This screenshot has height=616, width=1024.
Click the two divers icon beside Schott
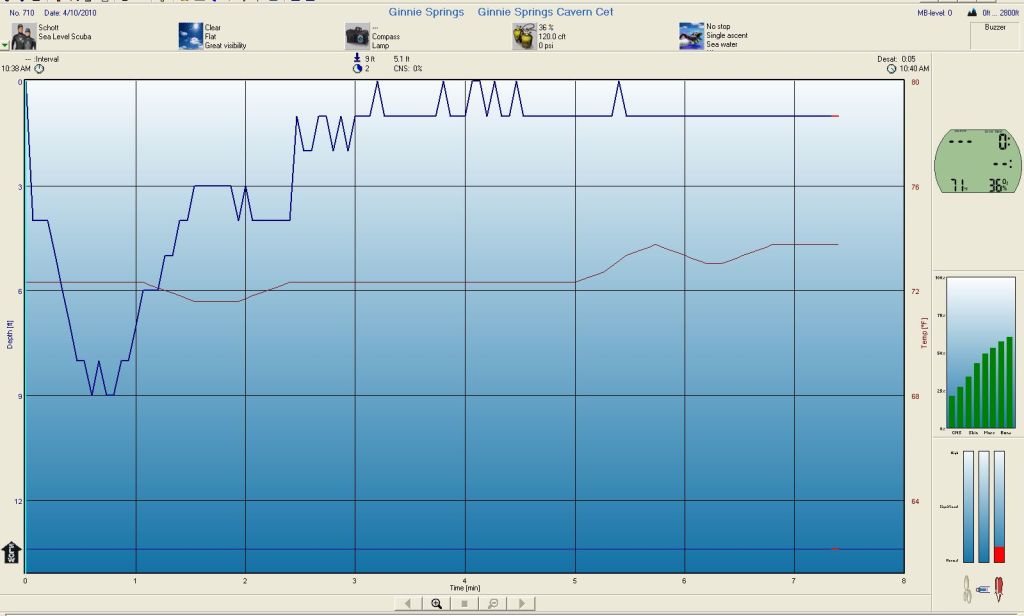tap(24, 37)
